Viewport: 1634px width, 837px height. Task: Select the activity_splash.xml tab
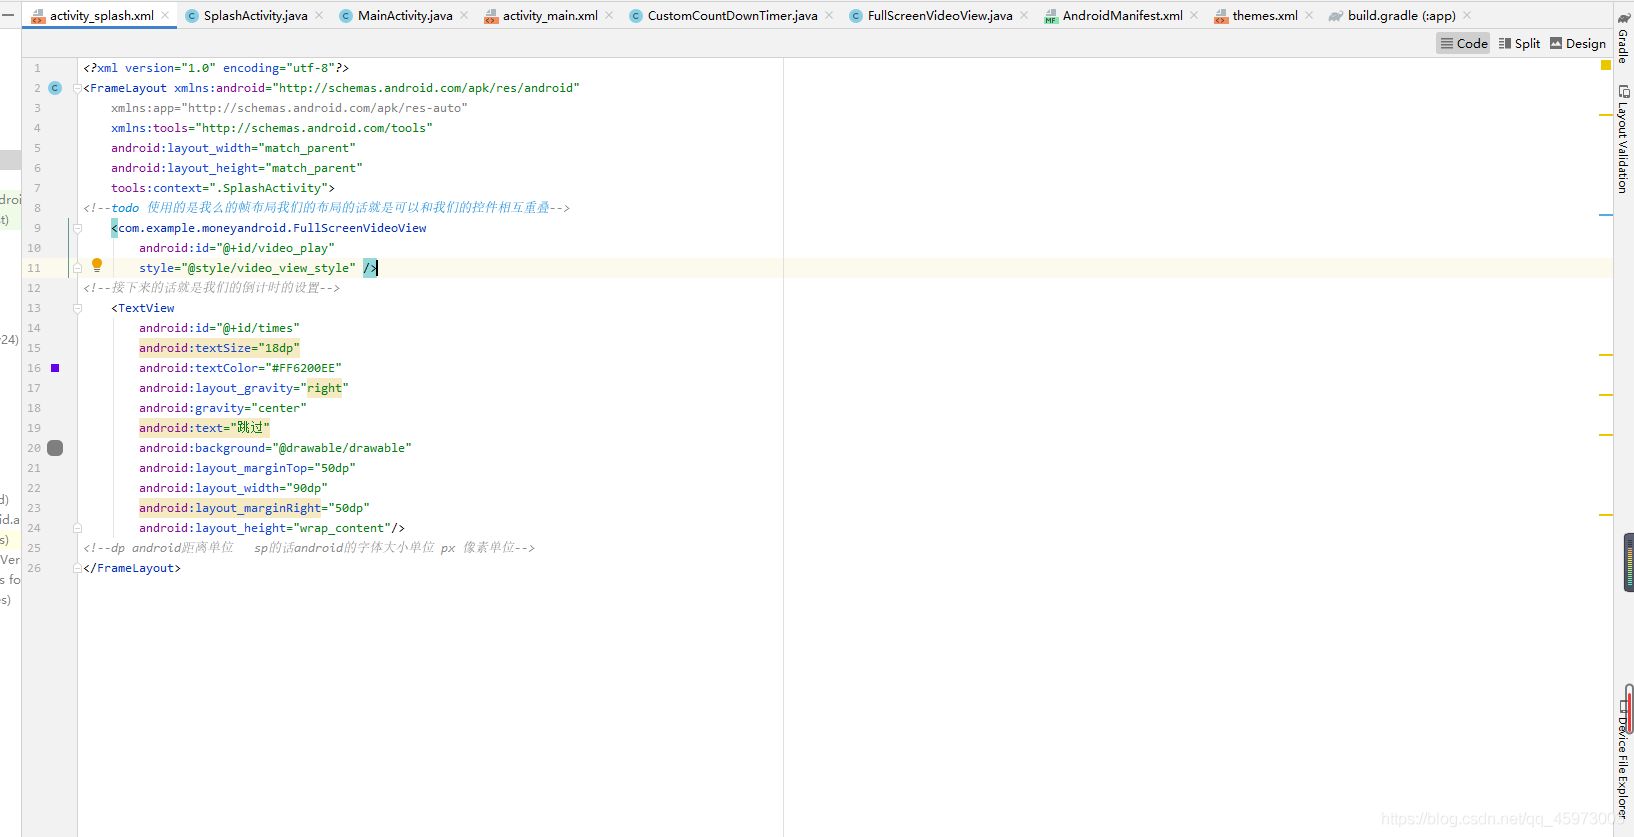[101, 15]
